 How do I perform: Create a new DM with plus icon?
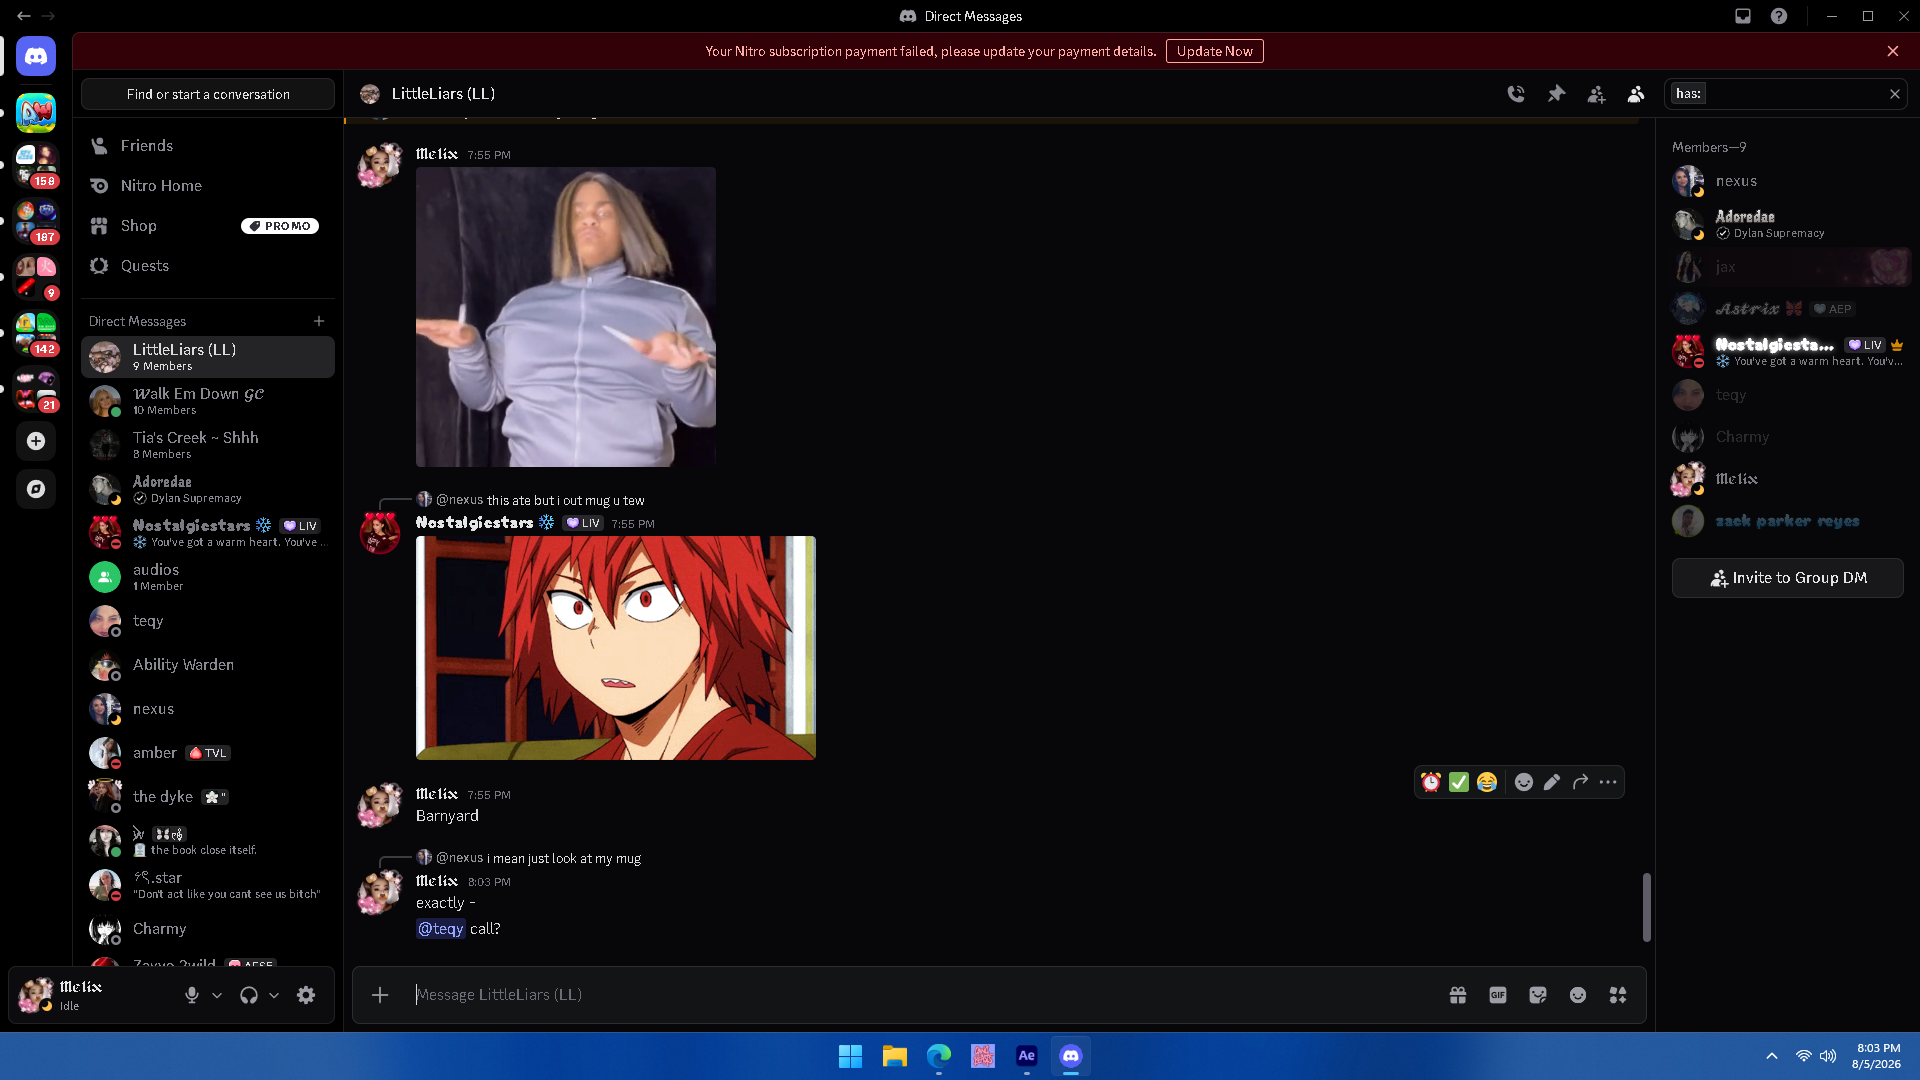(x=319, y=321)
